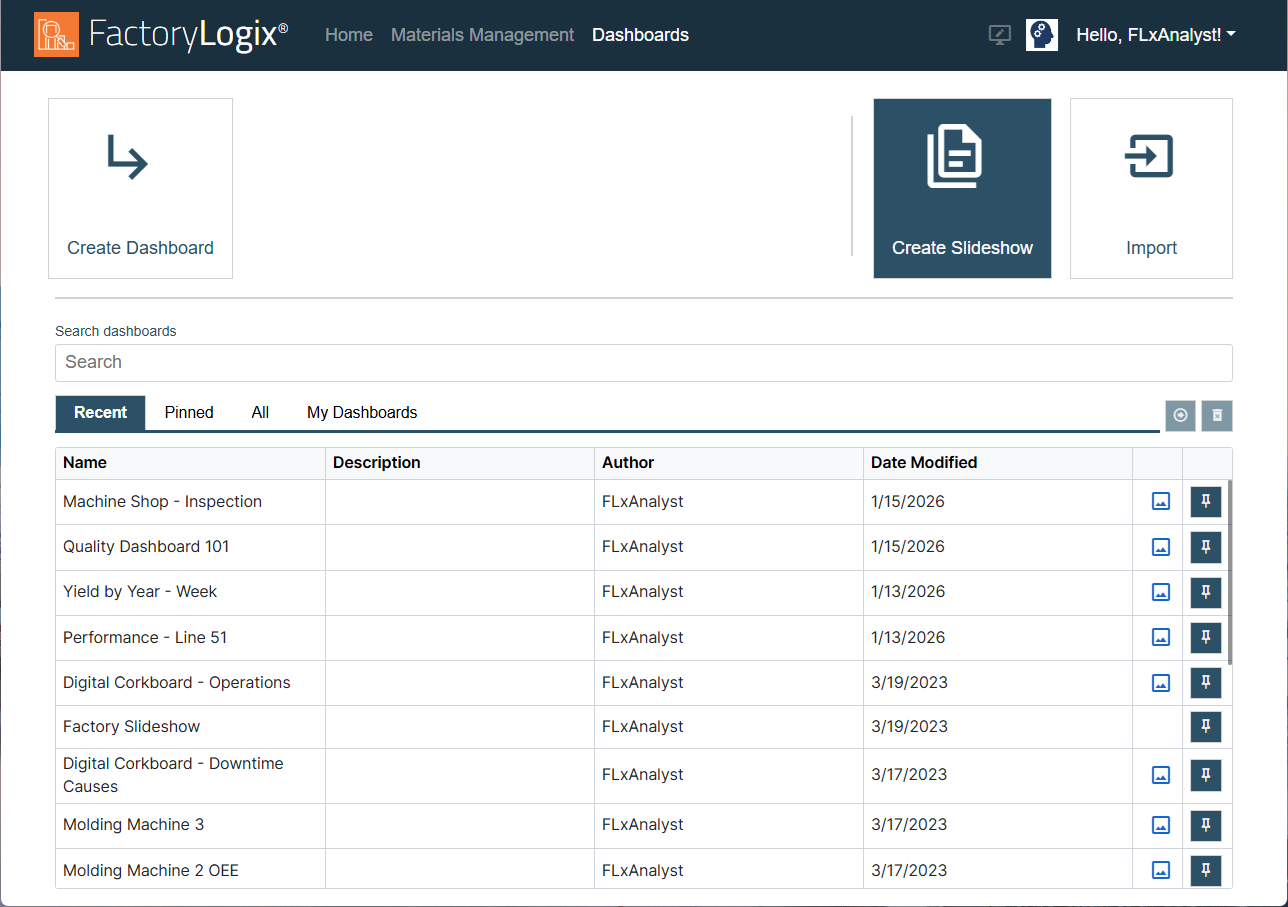Screen dimensions: 1288x907
Task: Open thumbnail image for Machine Shop - Inspection
Action: [1160, 502]
